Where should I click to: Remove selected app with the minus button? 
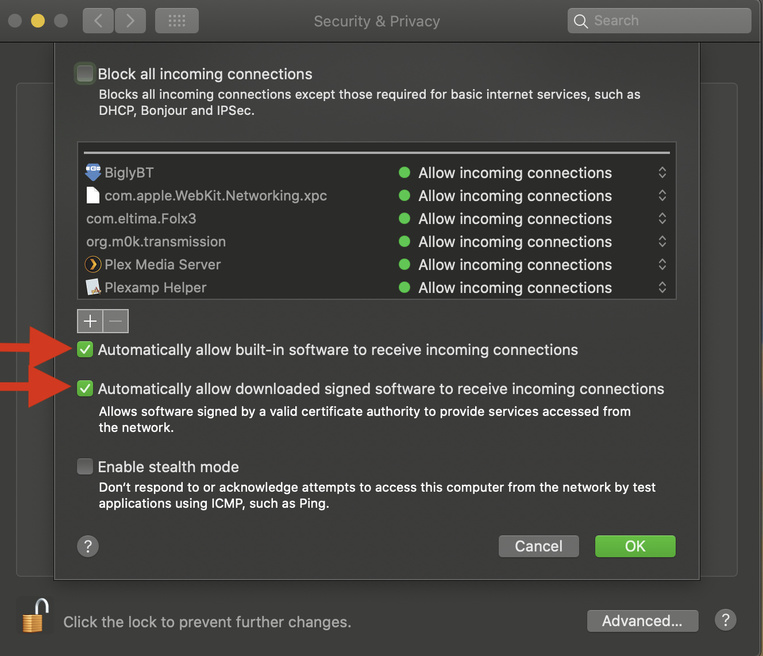(x=116, y=321)
